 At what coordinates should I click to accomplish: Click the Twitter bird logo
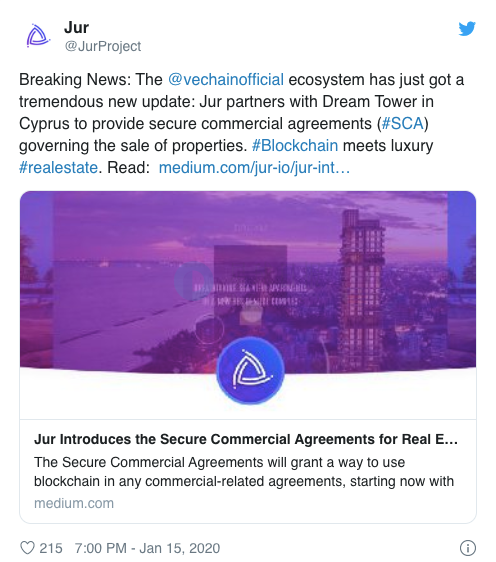467,29
